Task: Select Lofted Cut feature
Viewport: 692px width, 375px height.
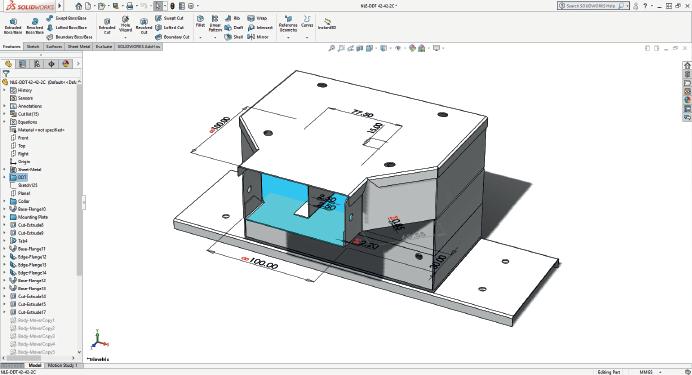Action: click(x=169, y=27)
